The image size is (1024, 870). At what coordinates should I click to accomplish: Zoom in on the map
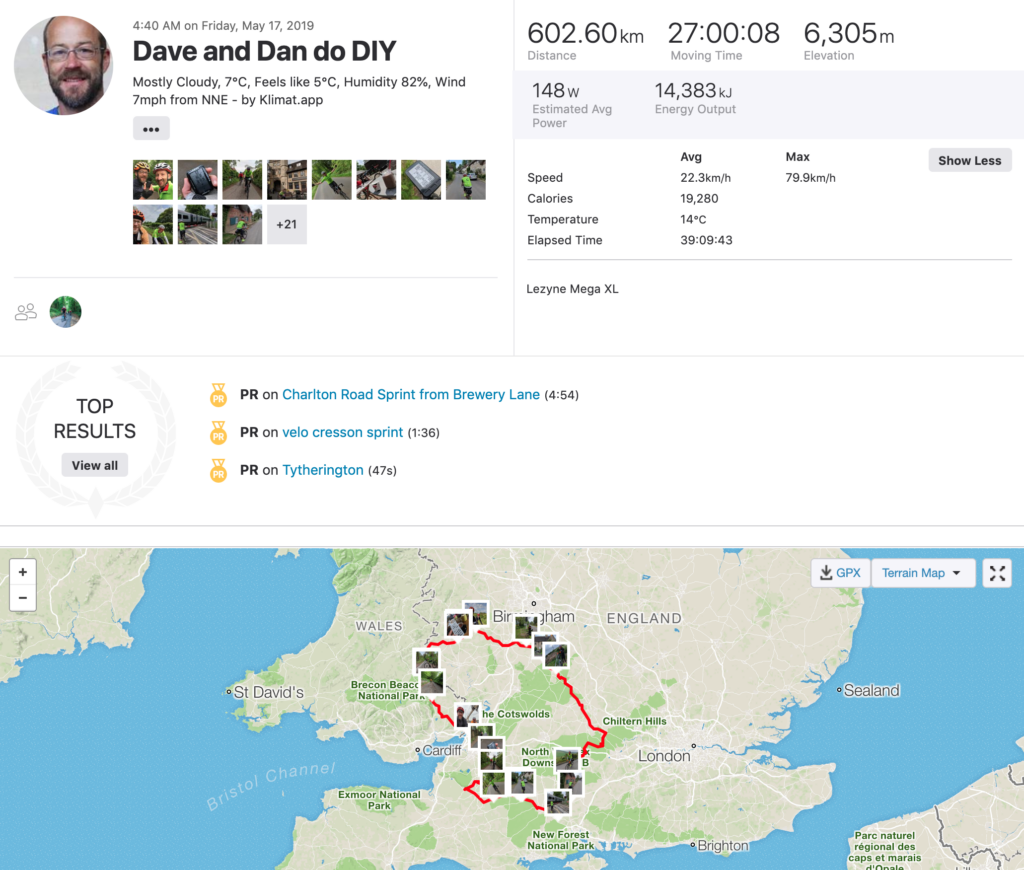[23, 572]
